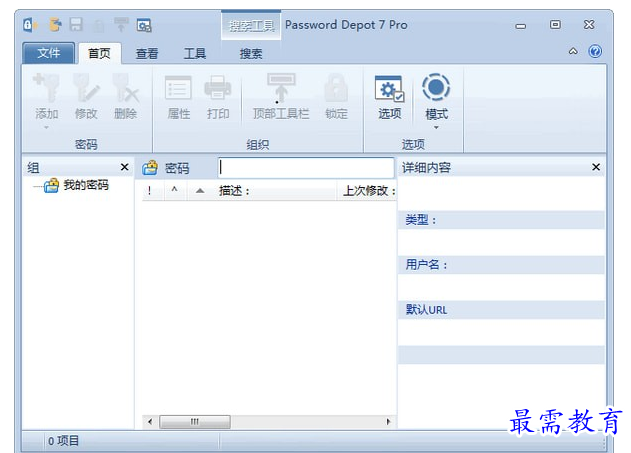Click the top bar icon in quick access toolbar
This screenshot has height=453, width=631.
tap(121, 25)
